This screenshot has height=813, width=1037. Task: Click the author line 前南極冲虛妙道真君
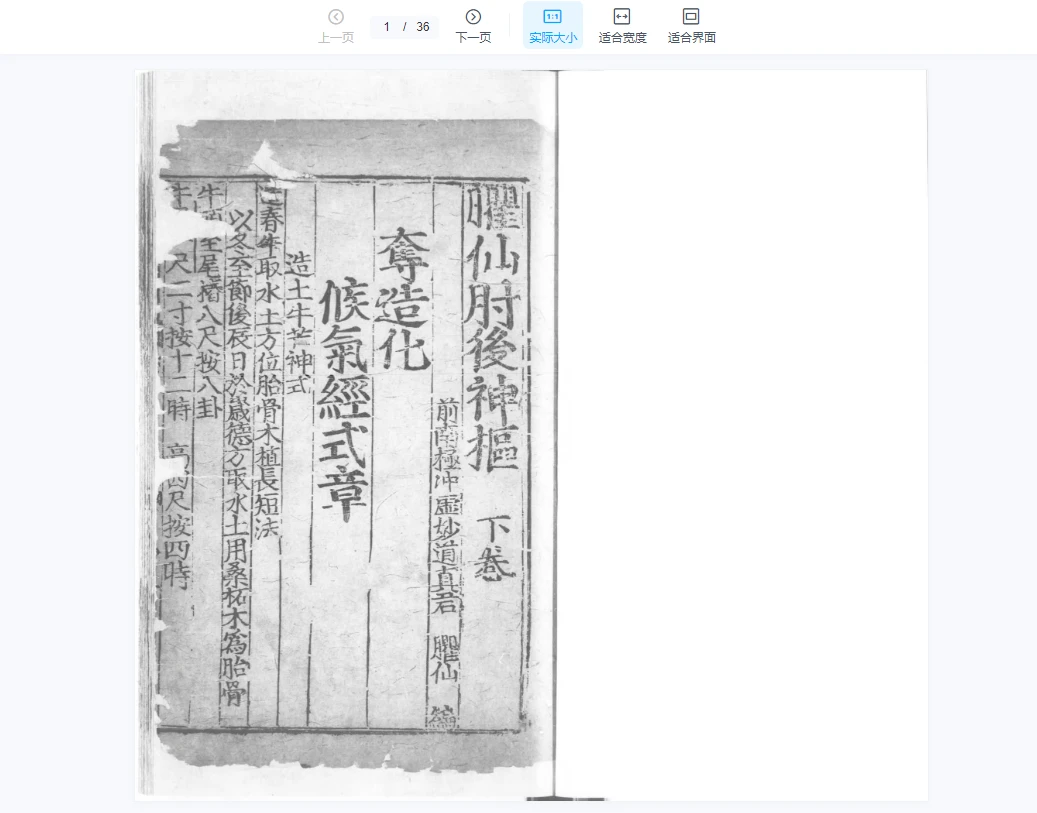[446, 506]
